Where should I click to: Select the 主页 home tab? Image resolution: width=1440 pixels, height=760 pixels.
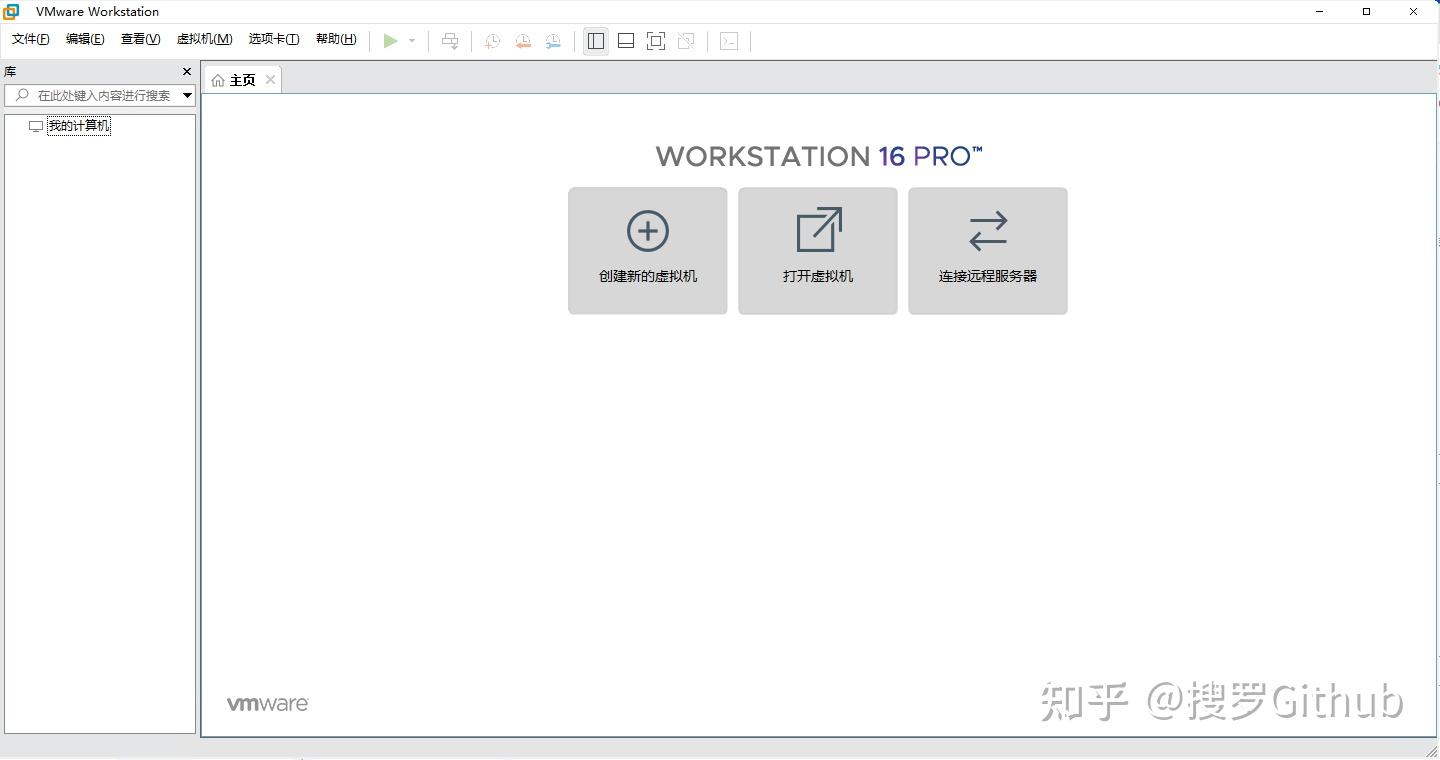(x=243, y=80)
